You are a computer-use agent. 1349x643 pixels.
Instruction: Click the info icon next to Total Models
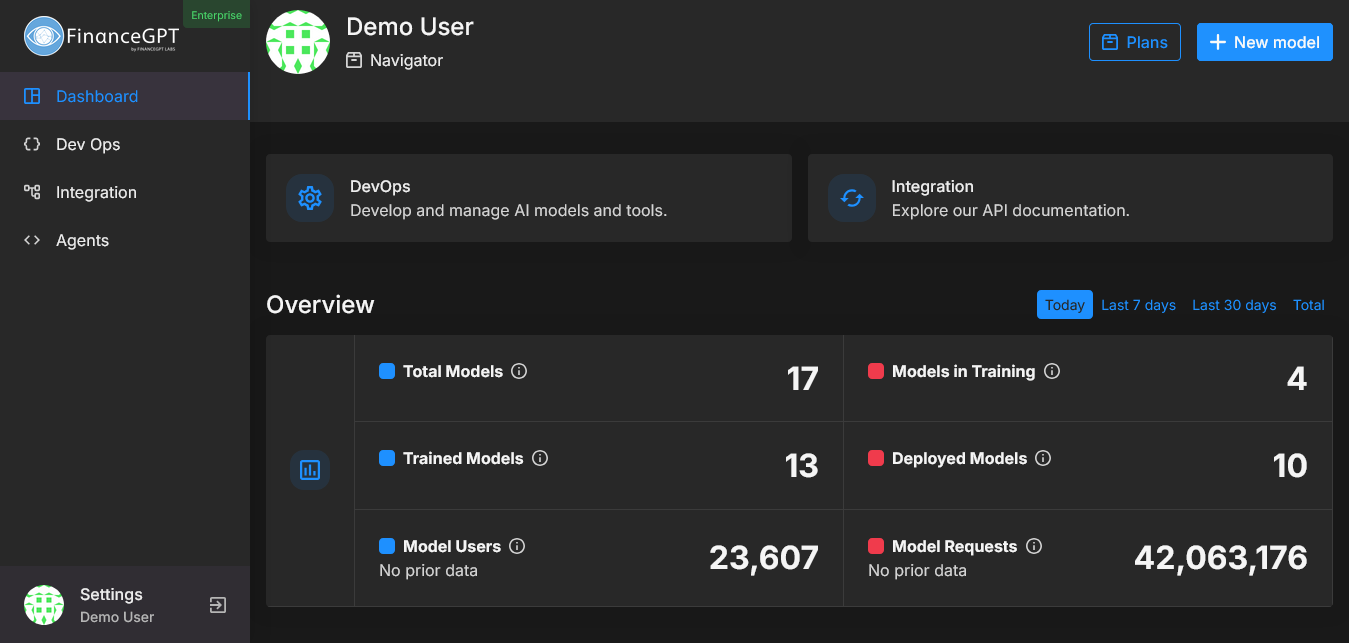(x=519, y=371)
